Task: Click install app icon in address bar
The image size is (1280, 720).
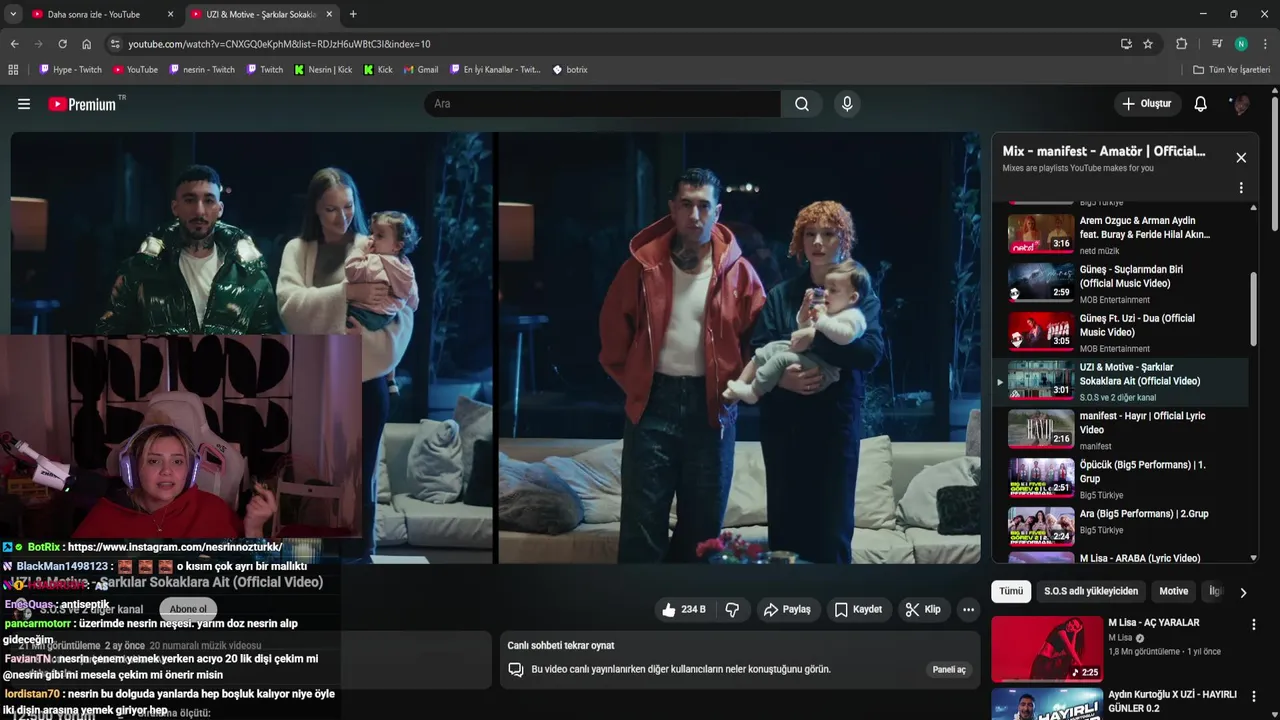Action: (x=1126, y=44)
